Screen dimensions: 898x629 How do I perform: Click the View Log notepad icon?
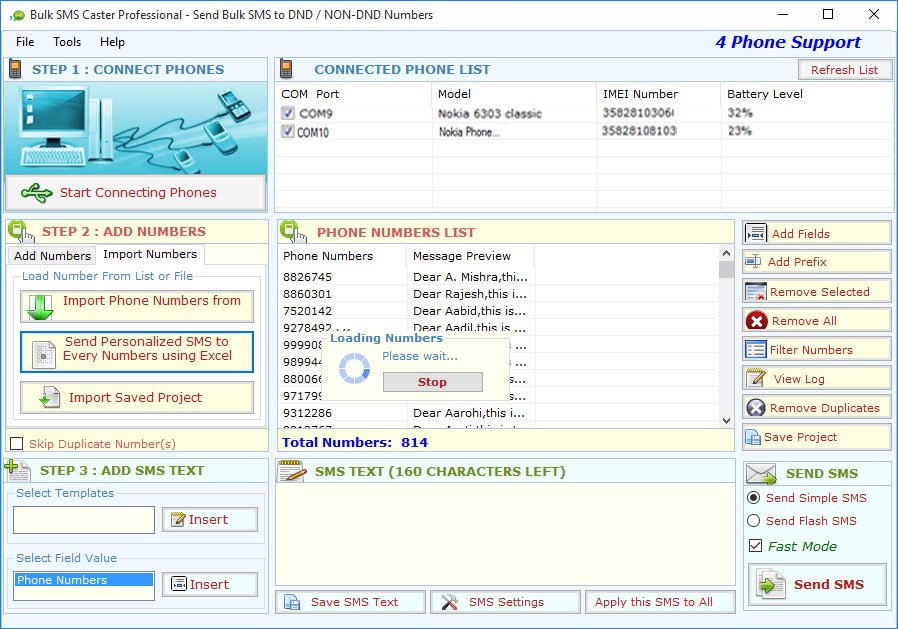coord(756,379)
